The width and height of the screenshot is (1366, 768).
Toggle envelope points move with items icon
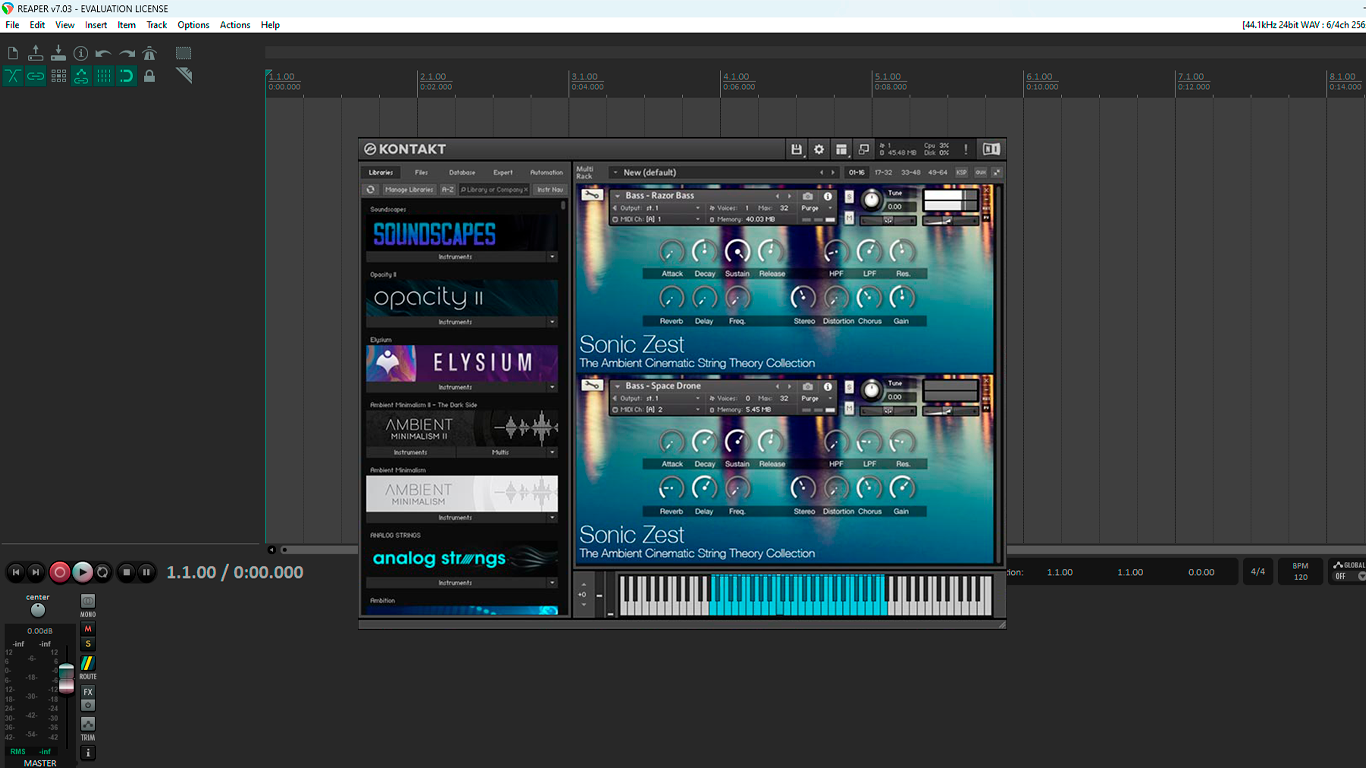(81, 76)
